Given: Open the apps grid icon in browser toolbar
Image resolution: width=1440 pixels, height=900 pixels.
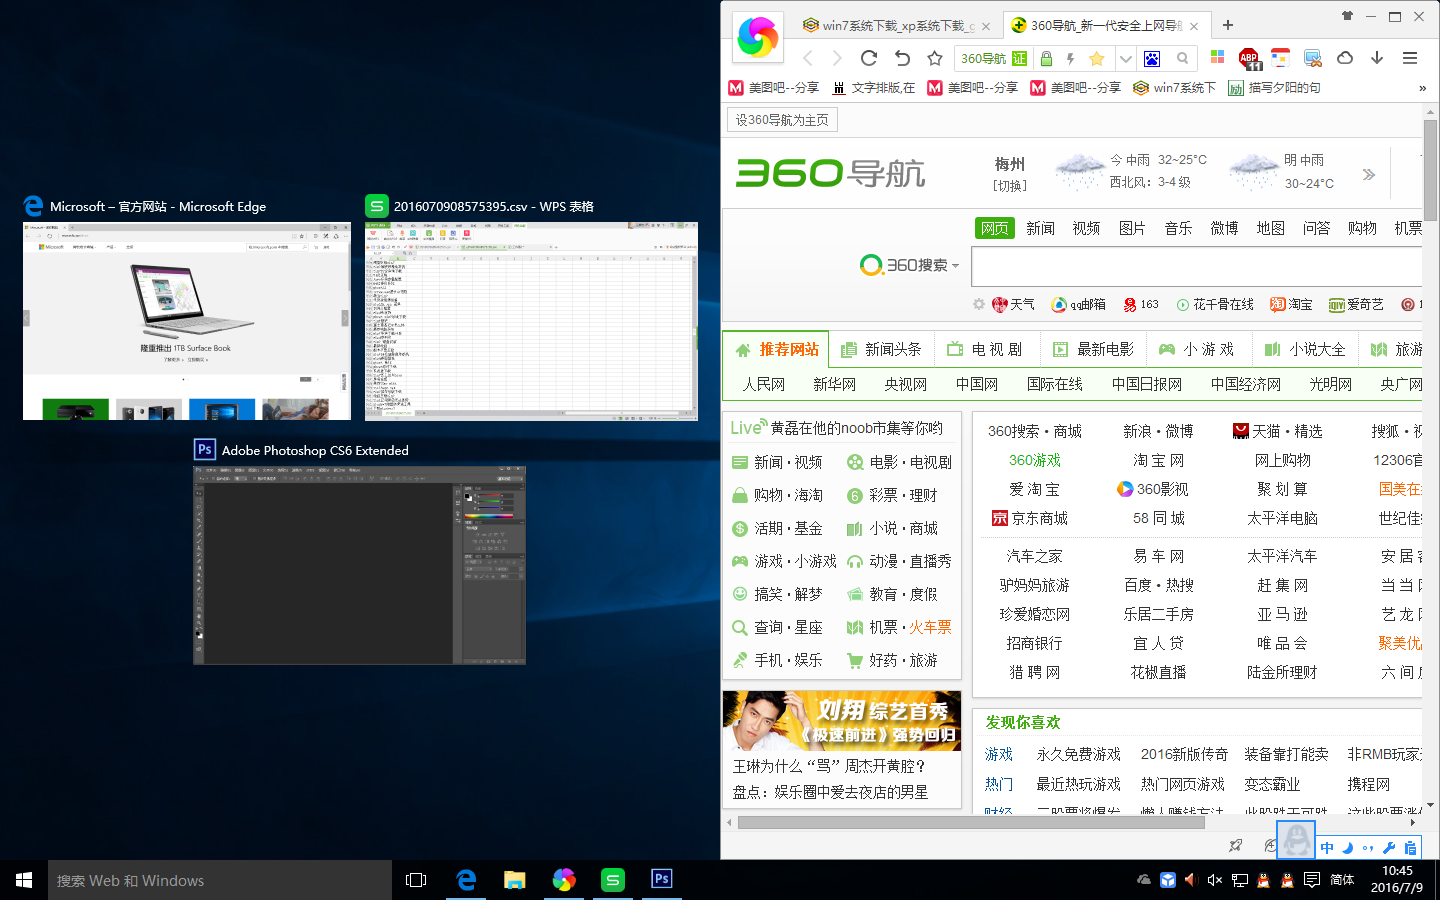Looking at the screenshot, I should [x=1217, y=58].
